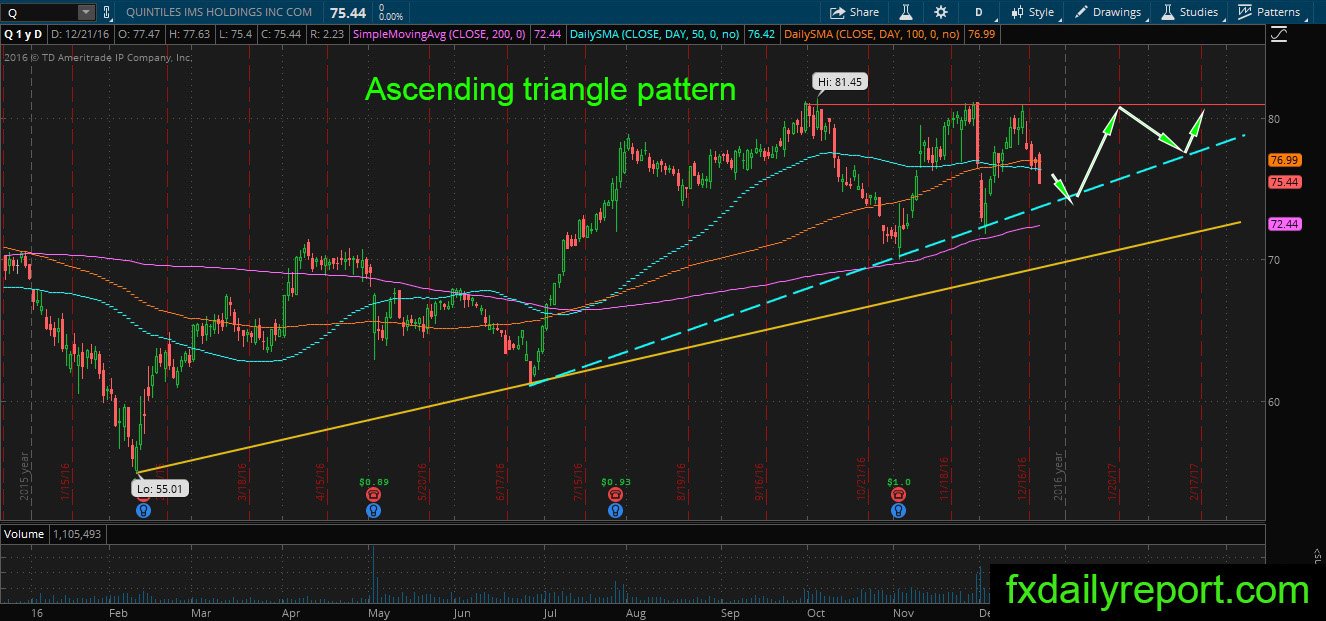Click the earnings phone icon under $0.89
Screen dimensions: 1326x621
coord(373,494)
